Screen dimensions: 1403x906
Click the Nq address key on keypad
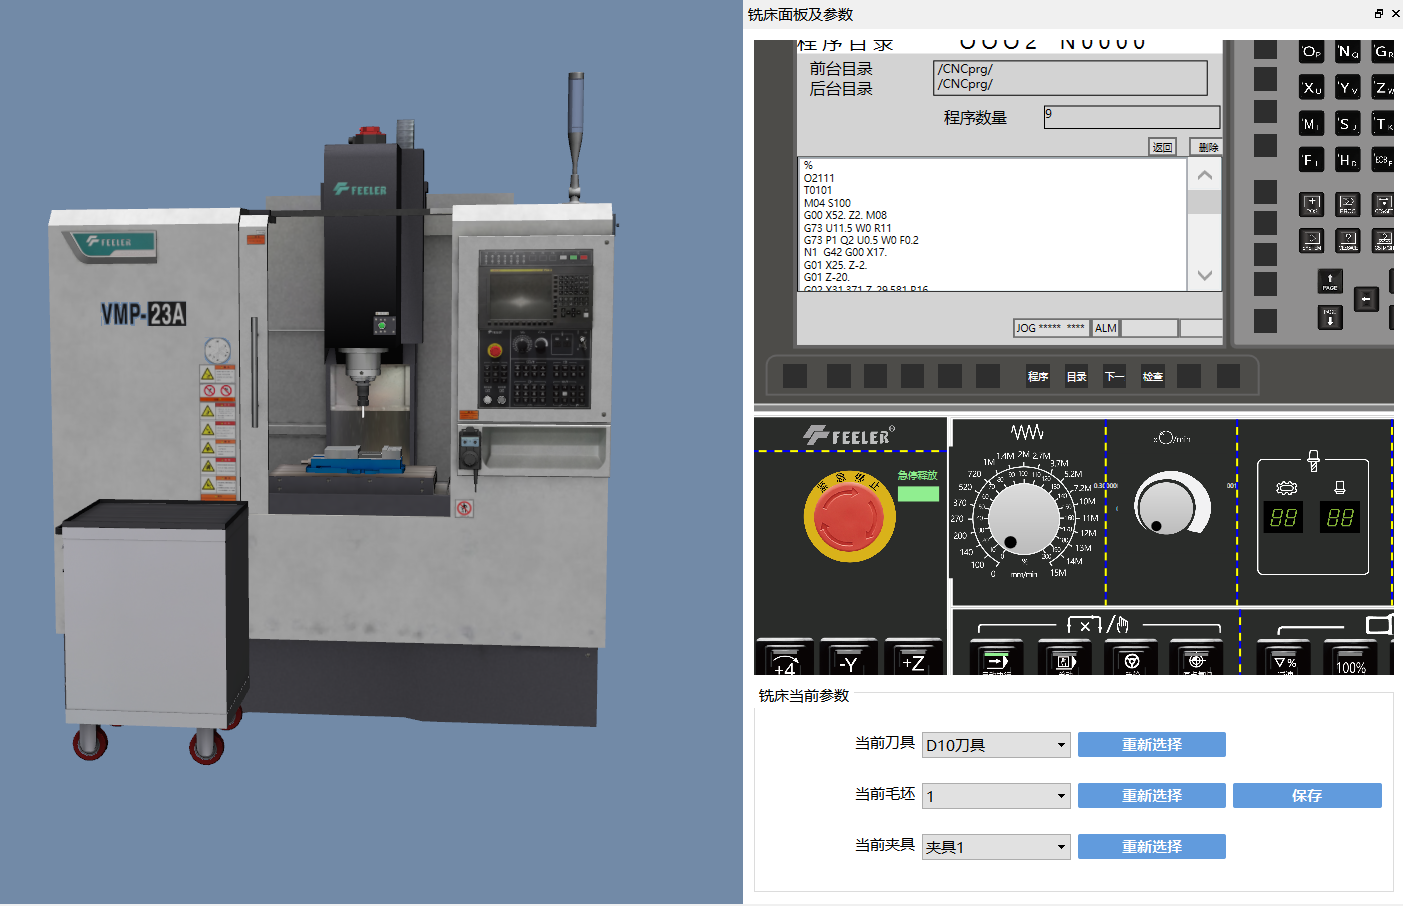(1348, 51)
